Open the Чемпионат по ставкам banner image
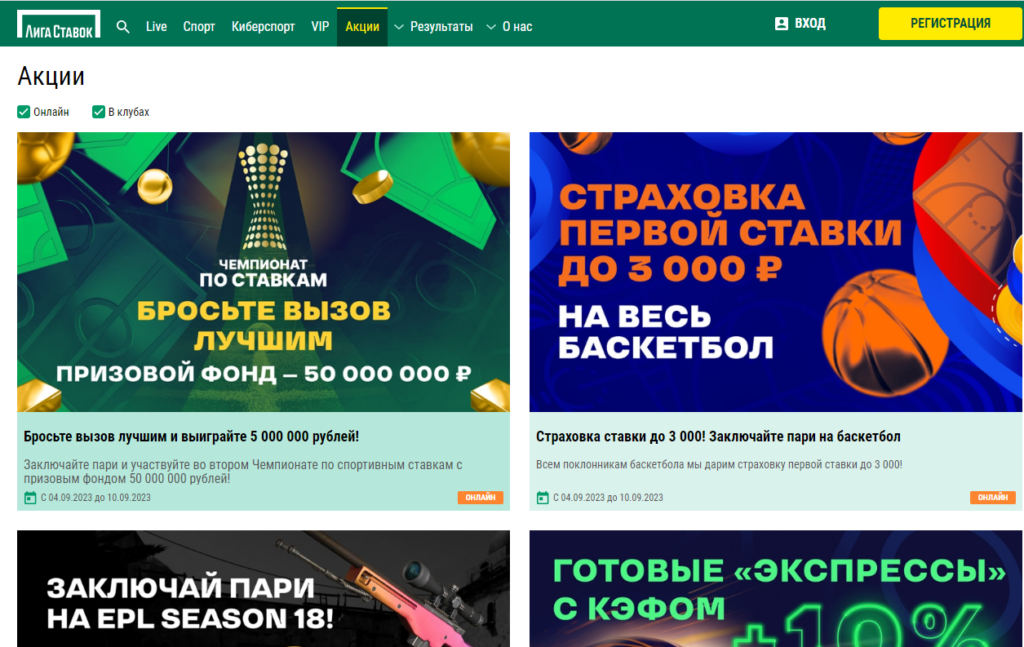The height and width of the screenshot is (647, 1024). click(x=263, y=272)
